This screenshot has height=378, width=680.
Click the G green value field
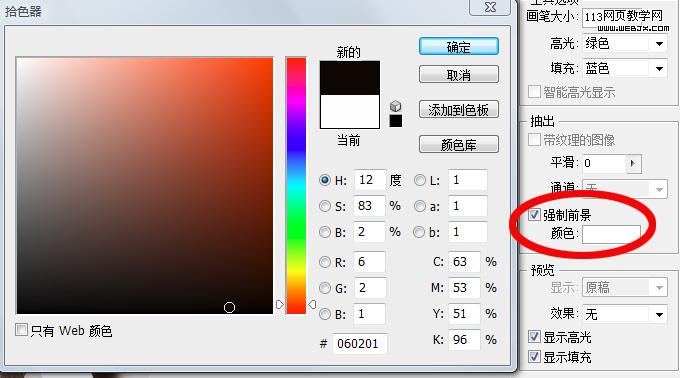[369, 288]
